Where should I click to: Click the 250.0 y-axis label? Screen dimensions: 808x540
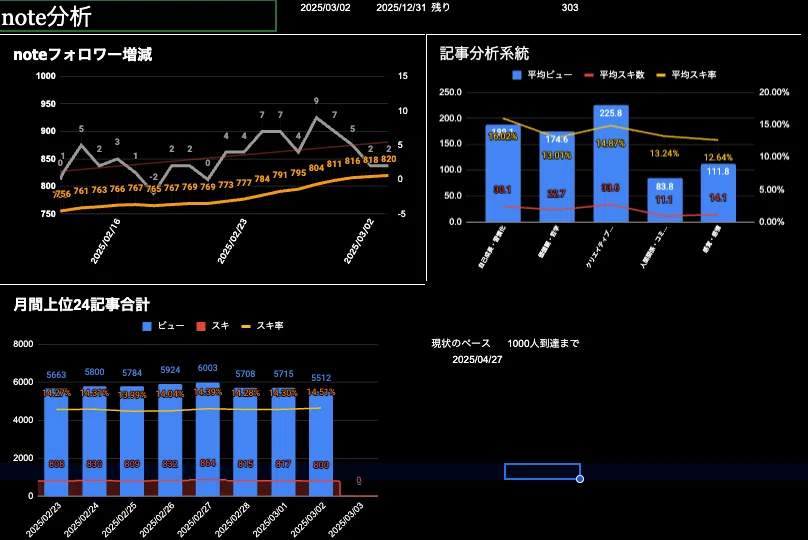click(x=450, y=92)
